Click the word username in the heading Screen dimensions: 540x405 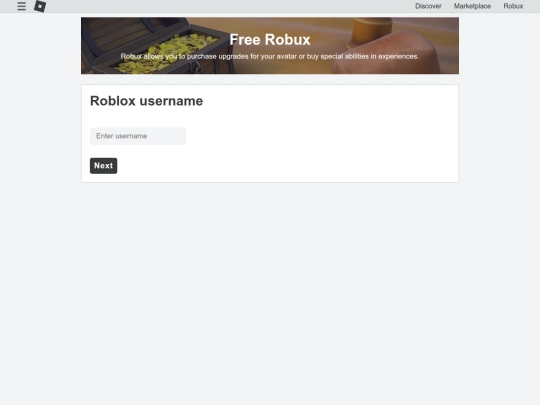tap(171, 101)
